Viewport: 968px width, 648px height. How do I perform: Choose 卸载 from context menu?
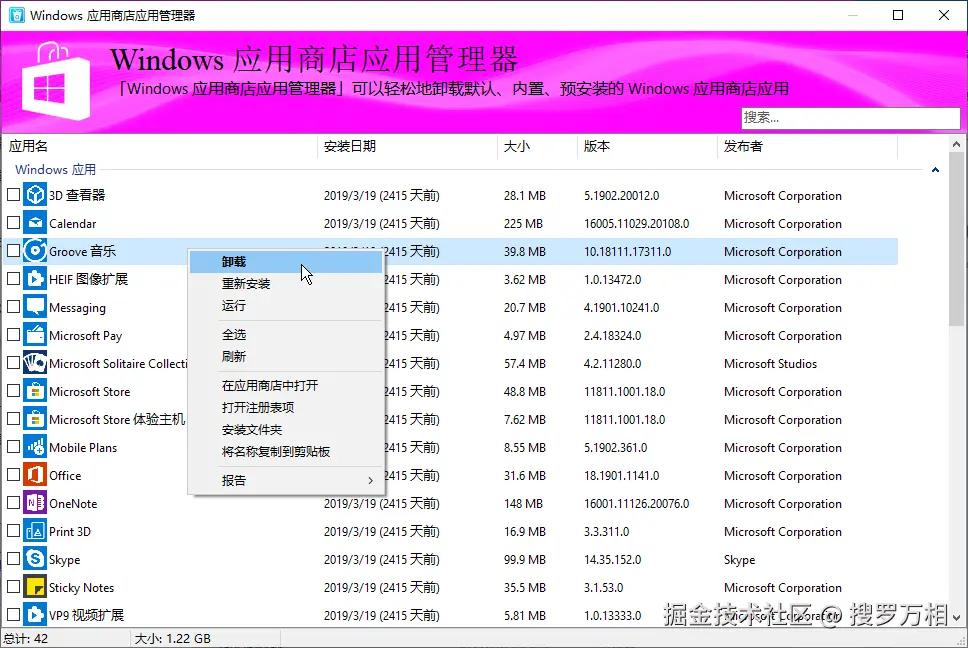pos(286,262)
